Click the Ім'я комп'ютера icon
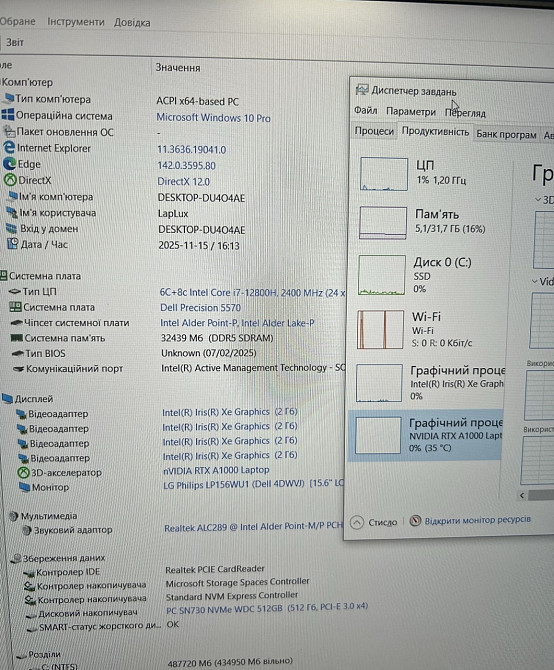Screen dimensions: 554x670 [12, 196]
